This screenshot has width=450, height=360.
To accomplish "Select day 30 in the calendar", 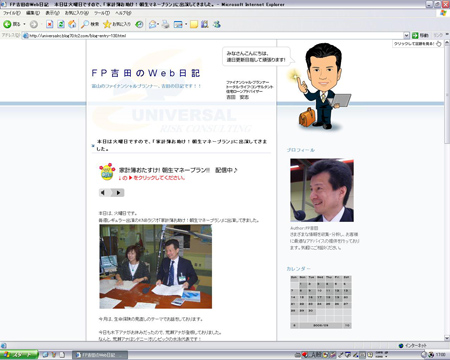I will 311,311.
